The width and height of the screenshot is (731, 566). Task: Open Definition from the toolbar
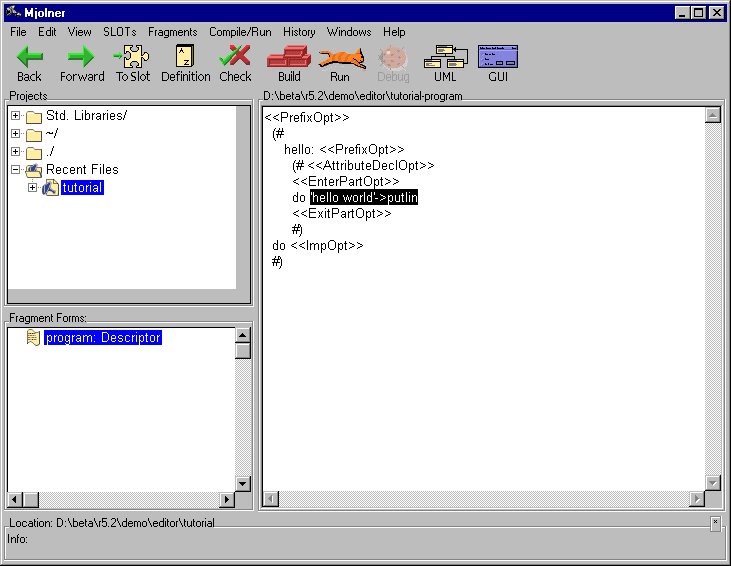(185, 57)
